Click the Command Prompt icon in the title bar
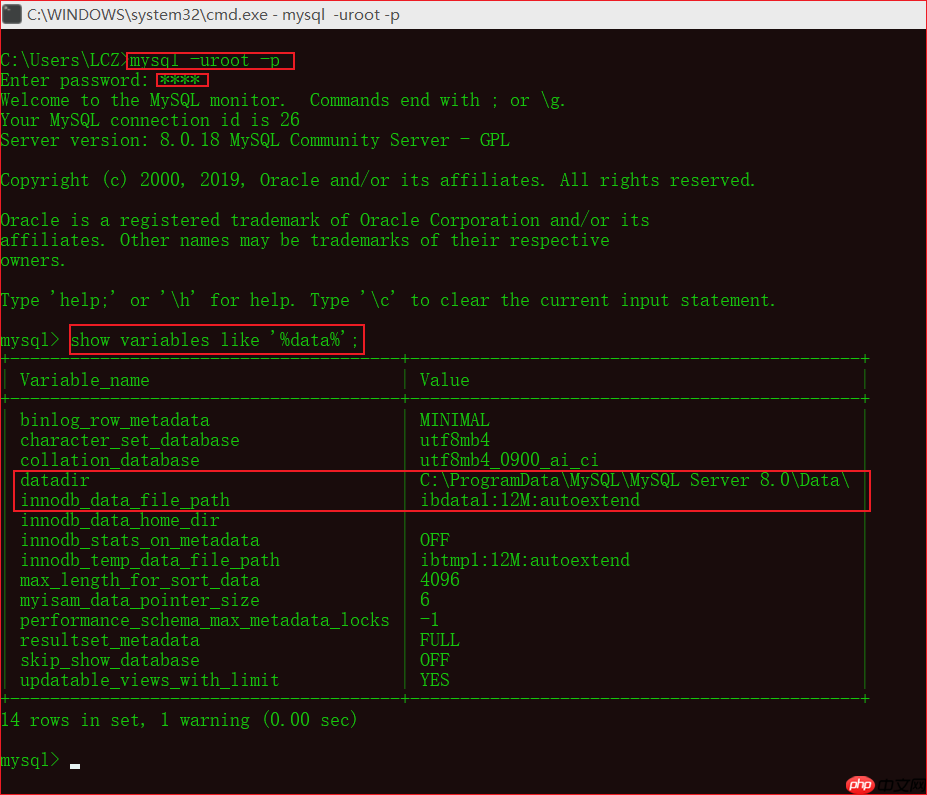The image size is (927, 795). [x=12, y=14]
